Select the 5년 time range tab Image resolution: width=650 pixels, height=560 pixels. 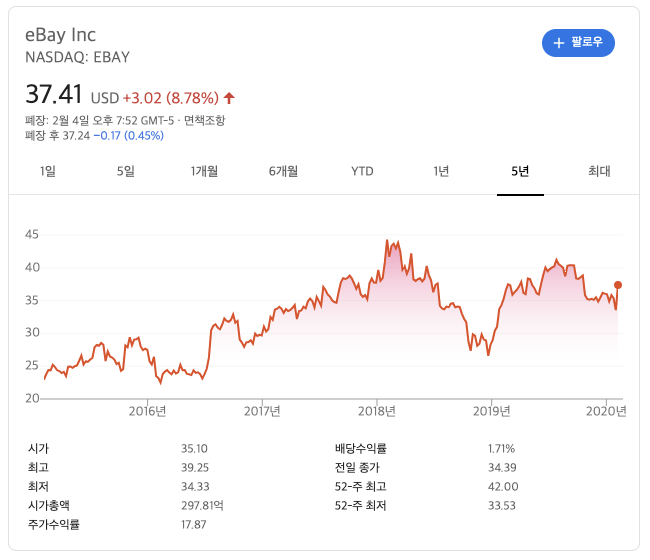(520, 171)
